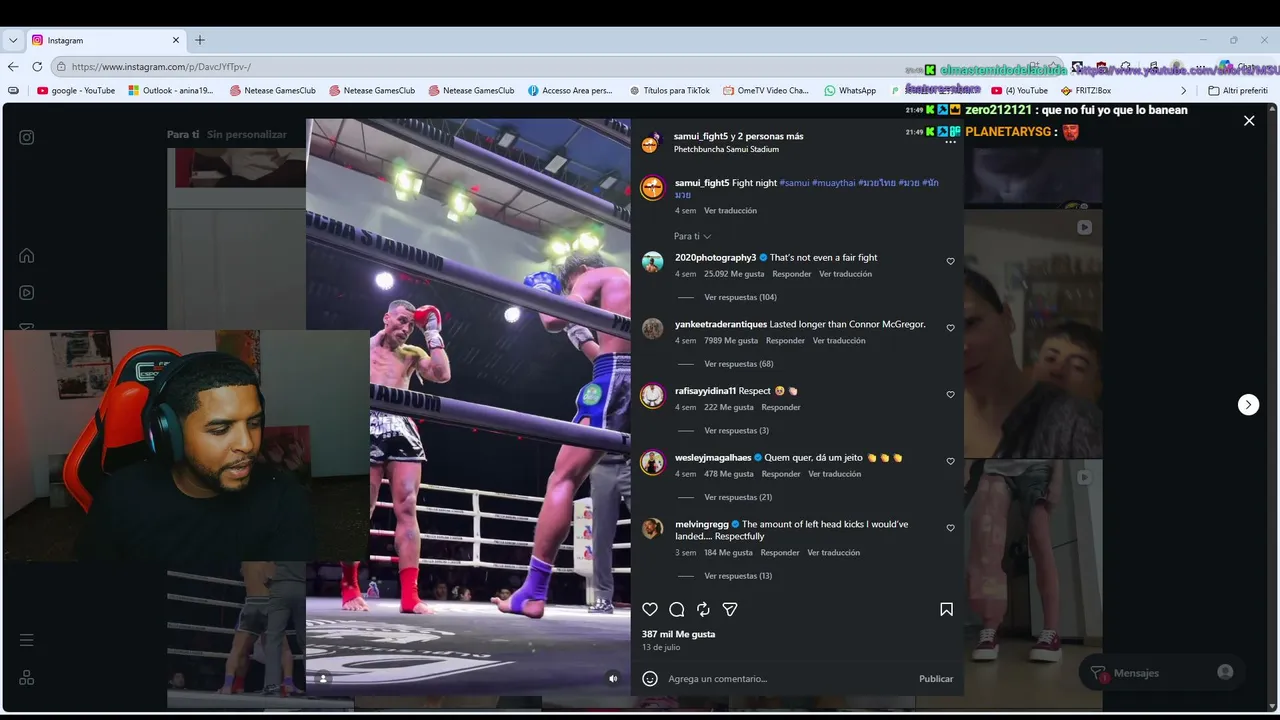
Task: Go to the next post arrow
Action: (x=1248, y=404)
